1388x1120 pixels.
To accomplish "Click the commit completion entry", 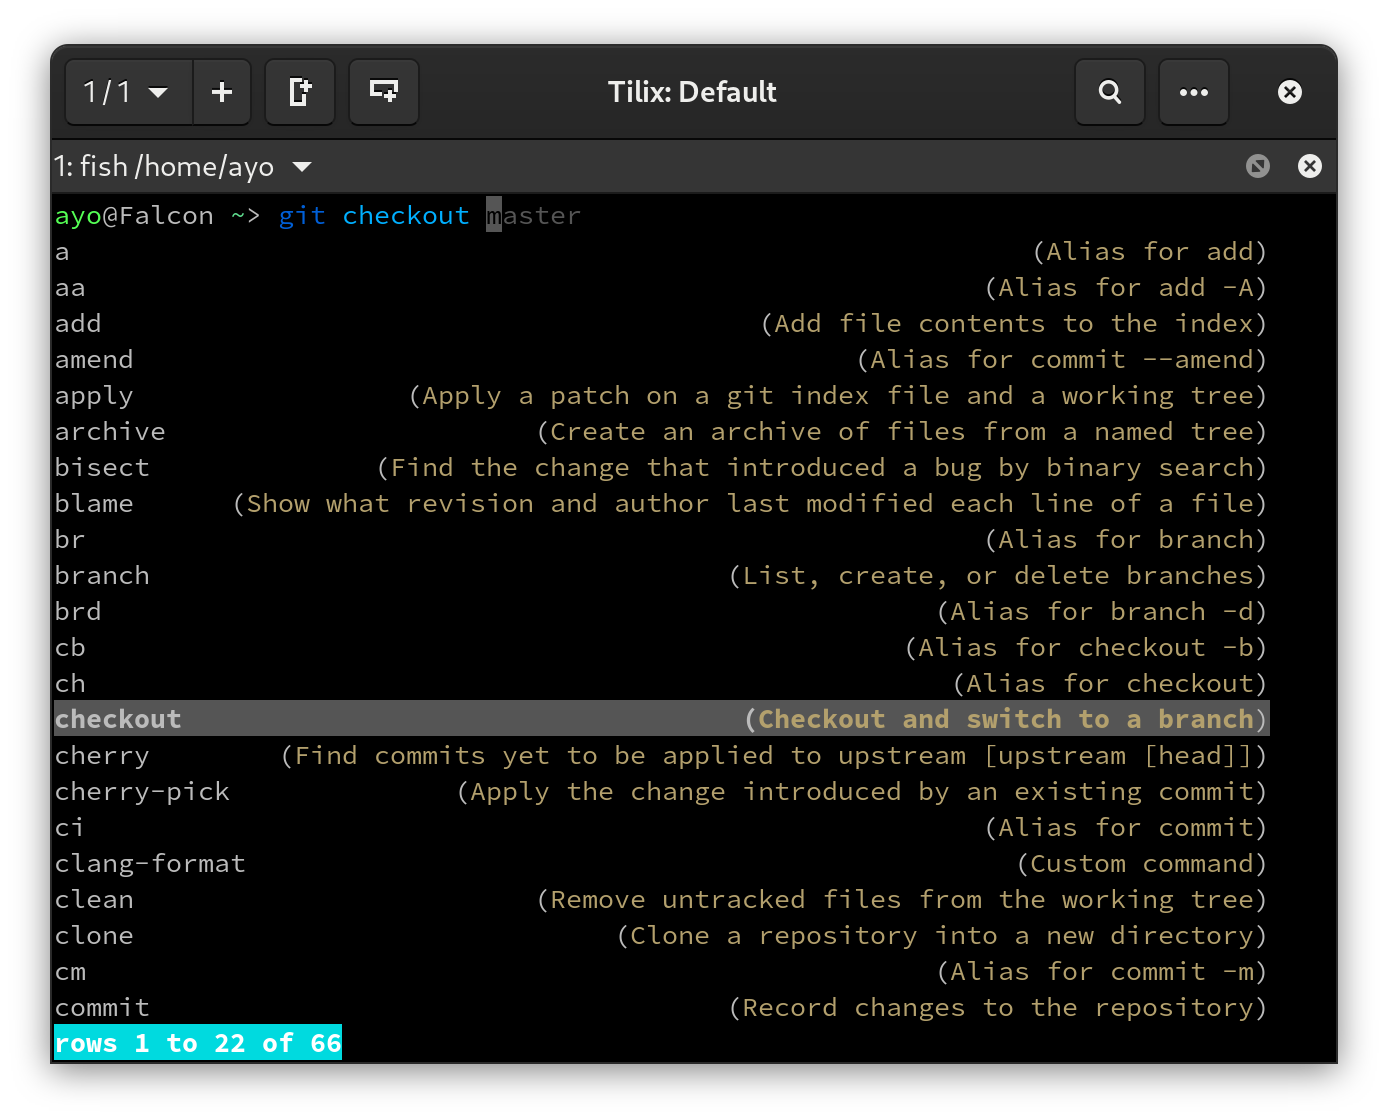I will tap(102, 1007).
